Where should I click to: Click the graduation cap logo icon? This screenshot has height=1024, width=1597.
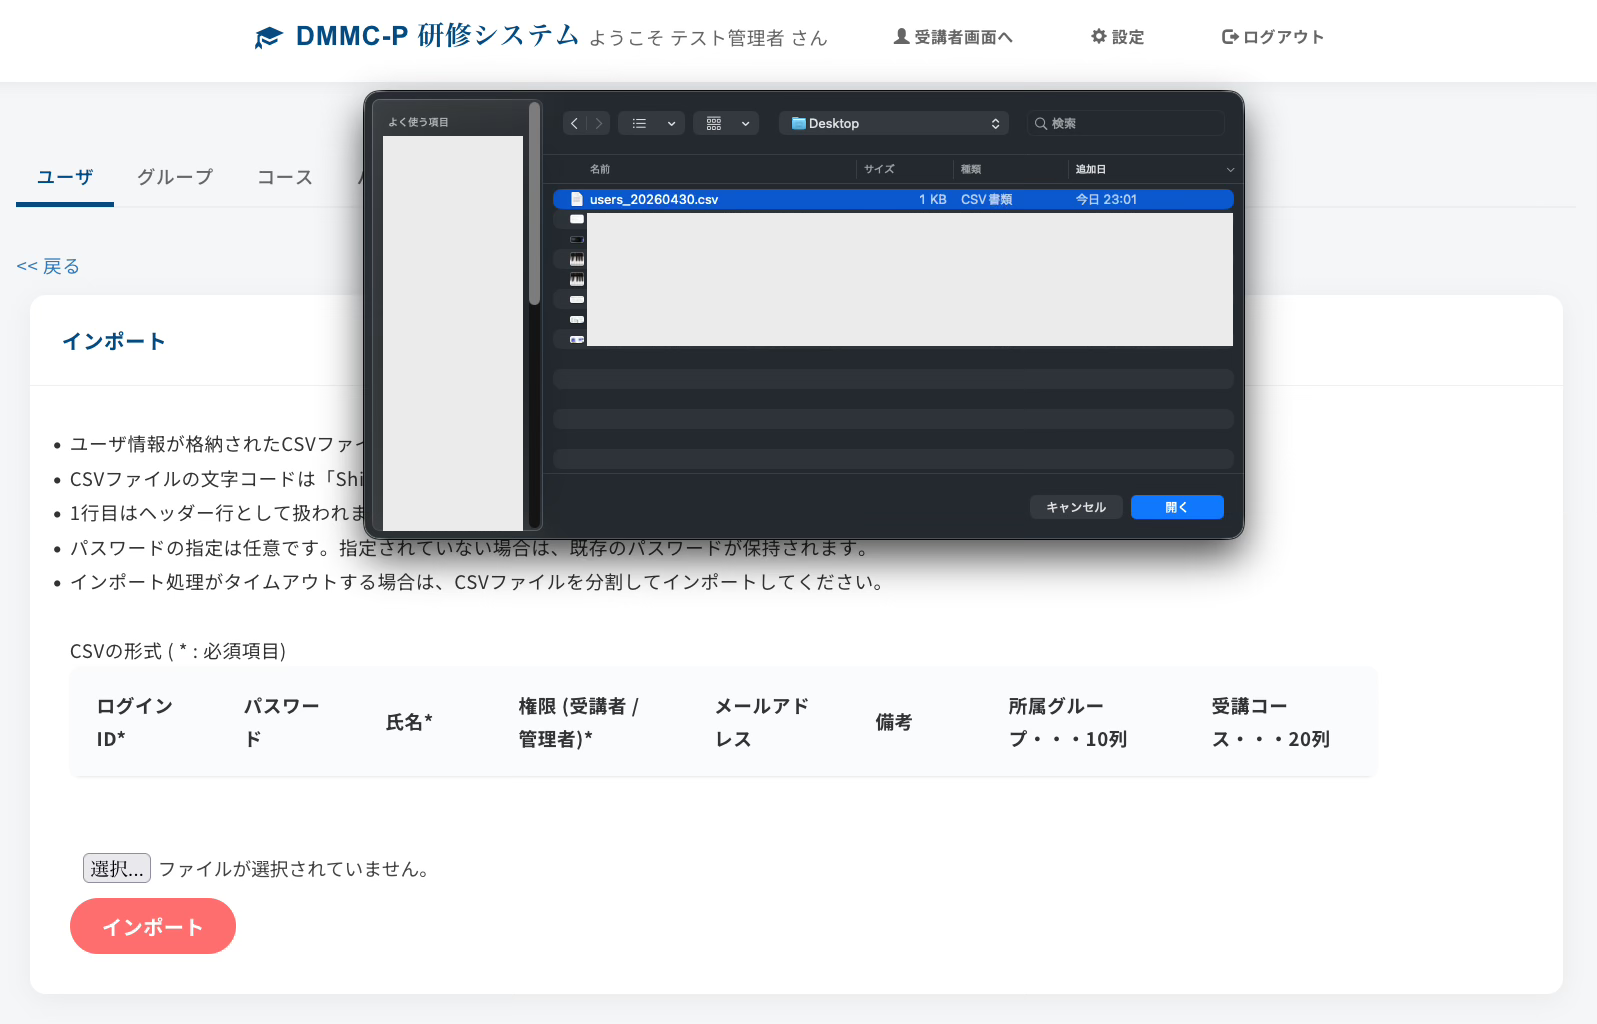coord(268,38)
